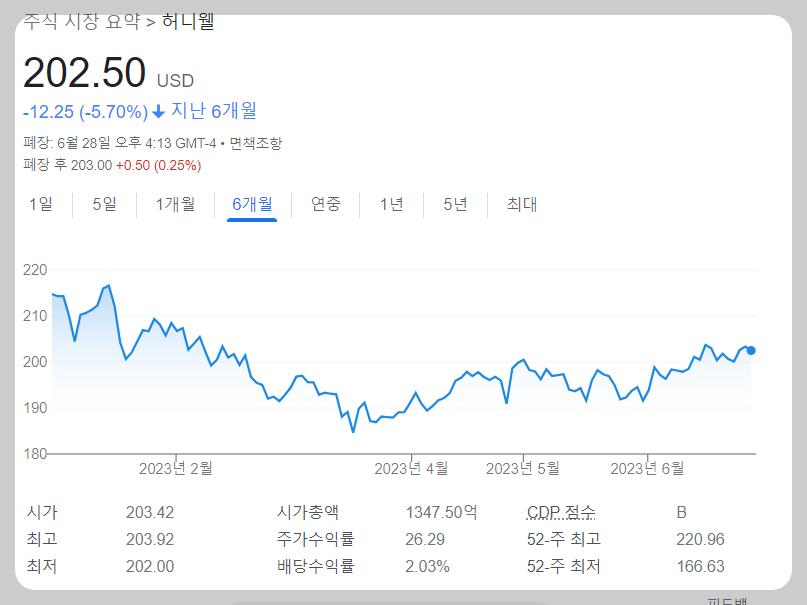Click the 202.50 current price
The height and width of the screenshot is (605, 807).
[x=84, y=73]
